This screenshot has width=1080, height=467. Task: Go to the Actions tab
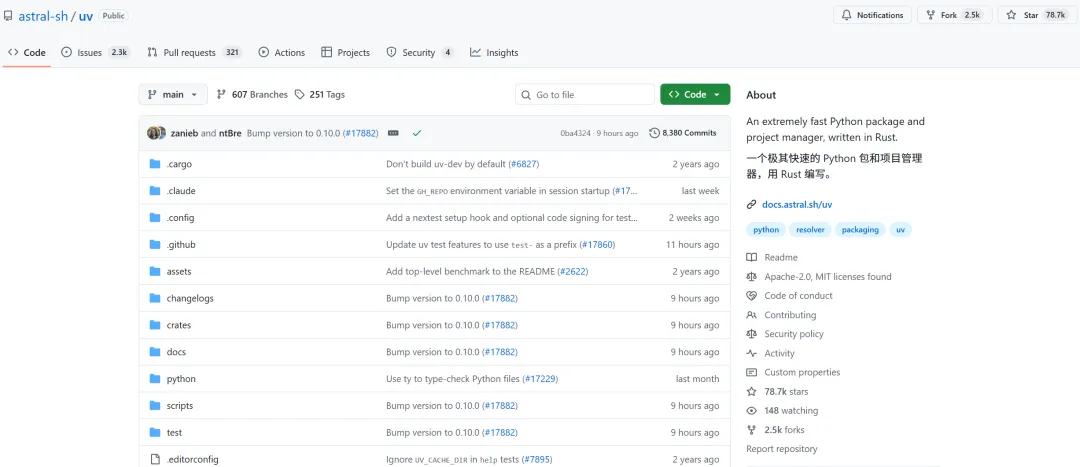coord(282,52)
